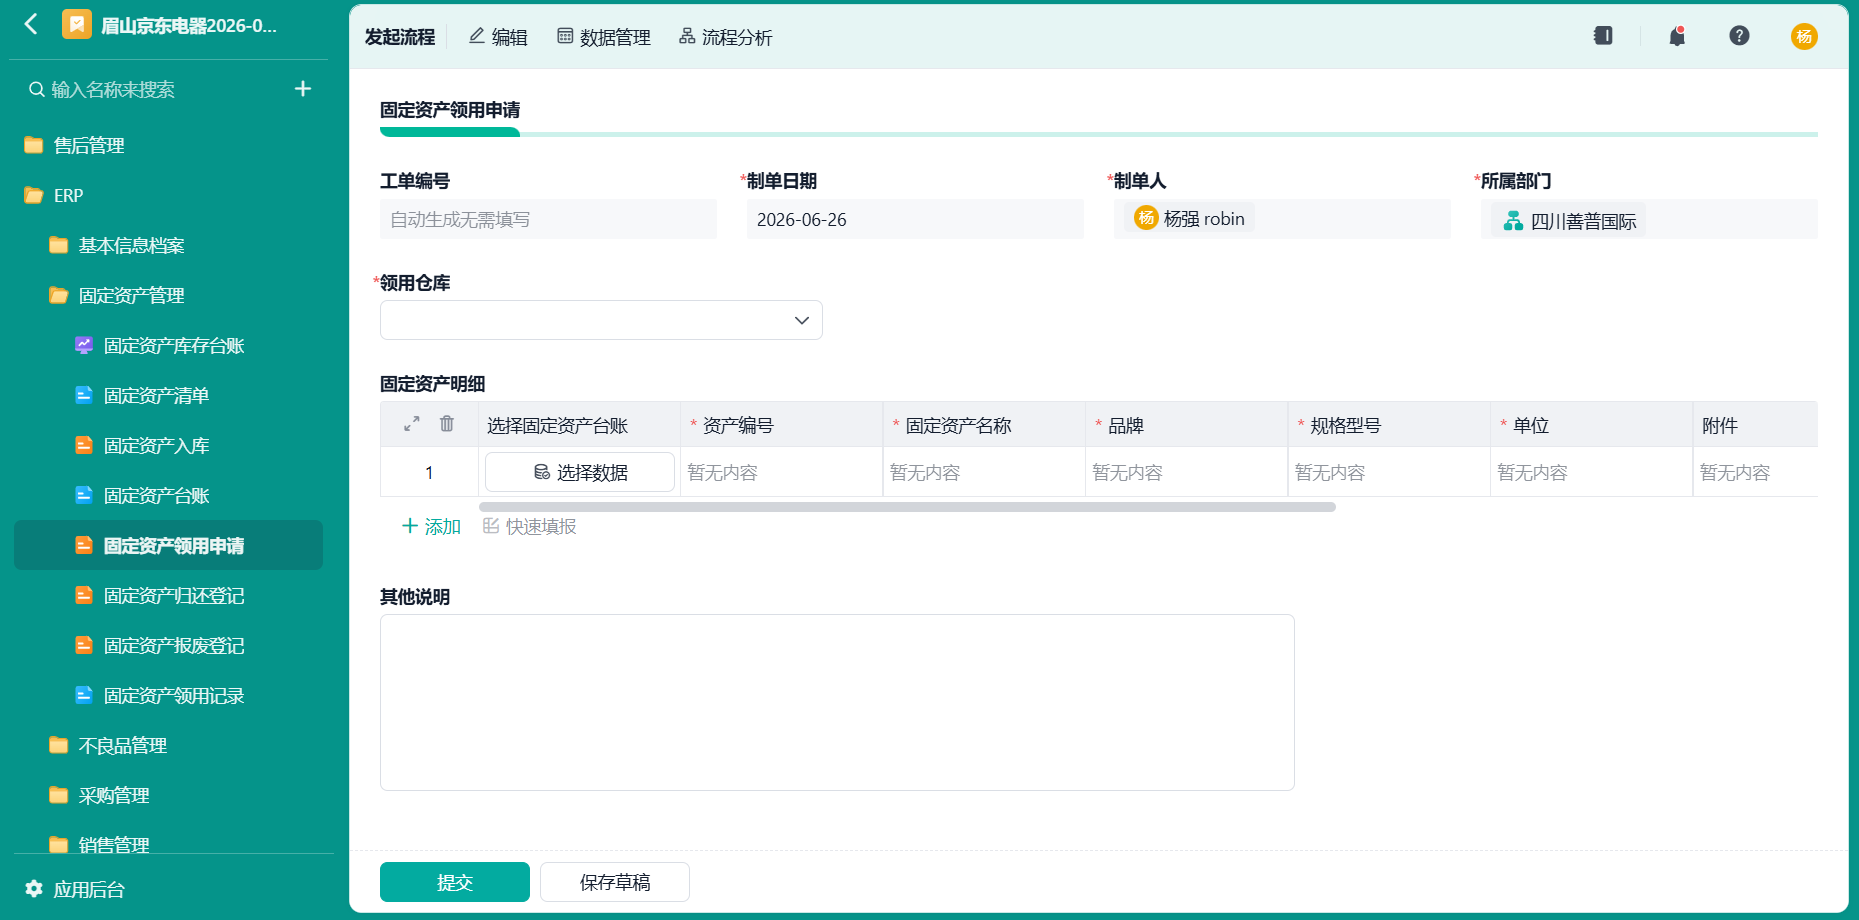Click the 工单编号 auto-generated field
Screen dimensions: 1859x920
(x=548, y=219)
